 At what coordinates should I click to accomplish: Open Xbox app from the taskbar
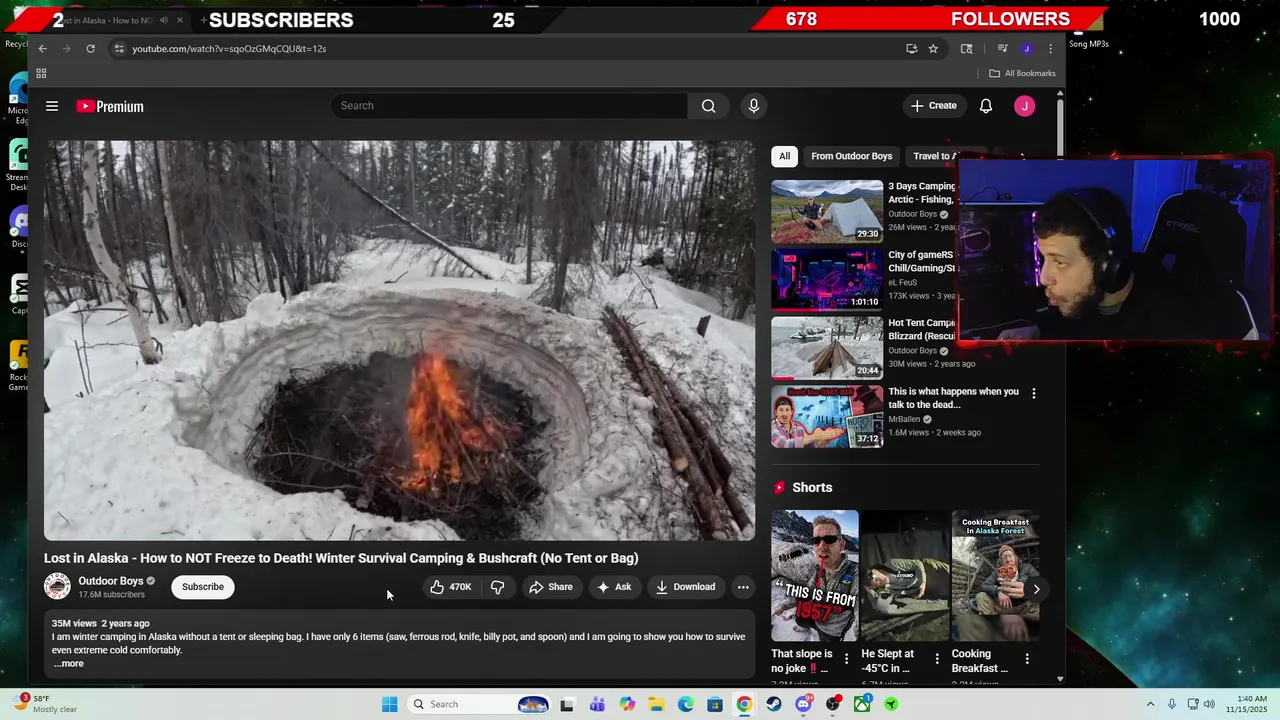[x=862, y=704]
